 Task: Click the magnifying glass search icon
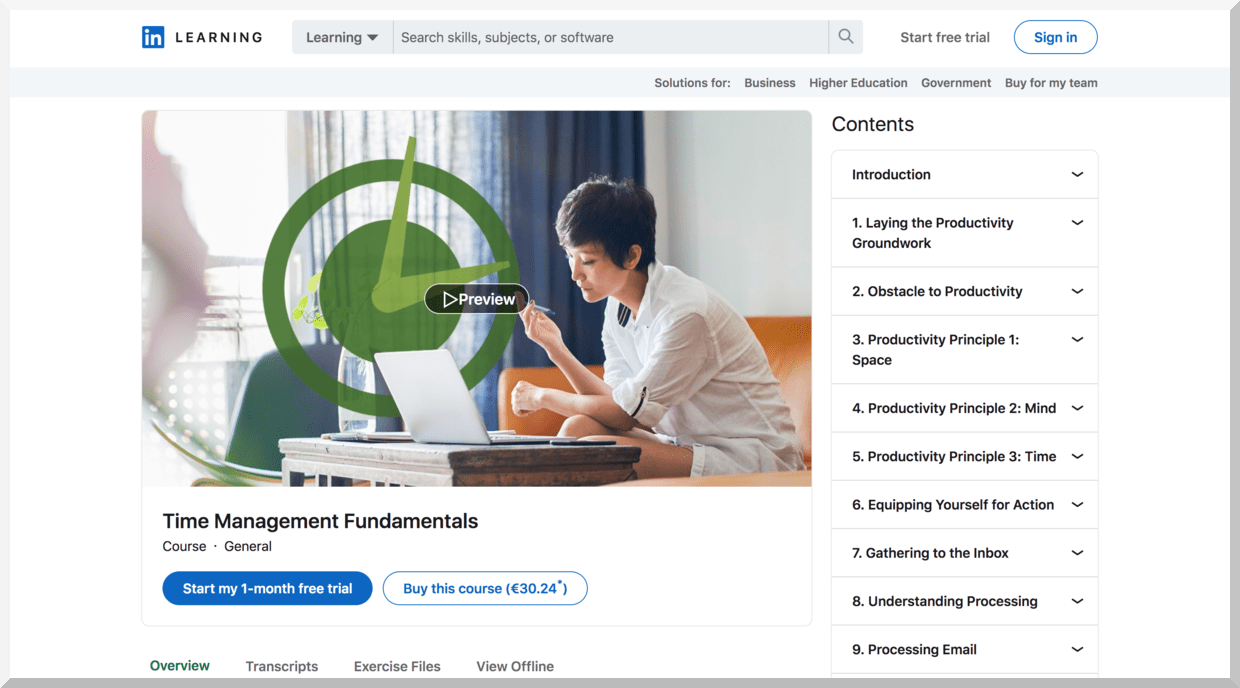point(846,37)
